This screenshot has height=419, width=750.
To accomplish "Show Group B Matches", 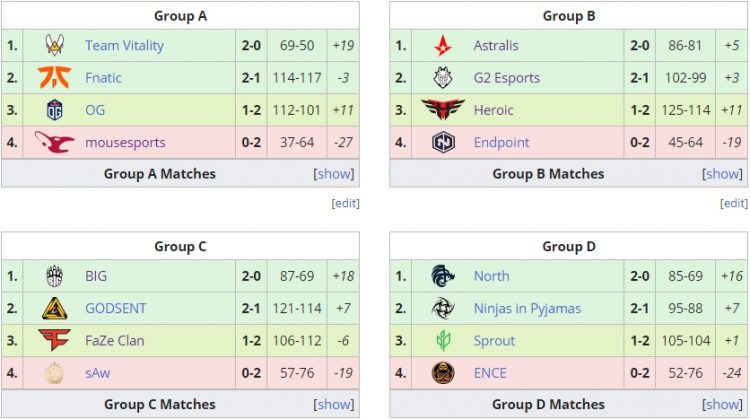I will [x=722, y=174].
